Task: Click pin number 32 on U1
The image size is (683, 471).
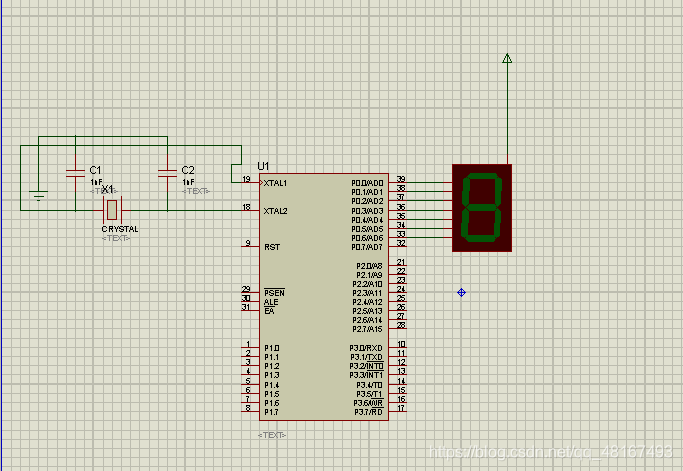Action: (x=401, y=243)
